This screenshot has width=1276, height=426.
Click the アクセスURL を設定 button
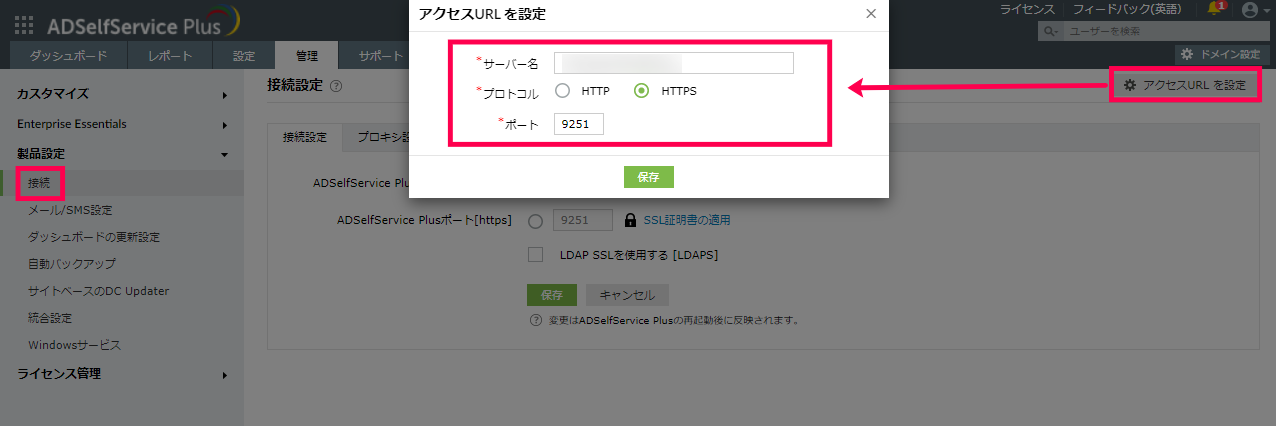(1185, 85)
